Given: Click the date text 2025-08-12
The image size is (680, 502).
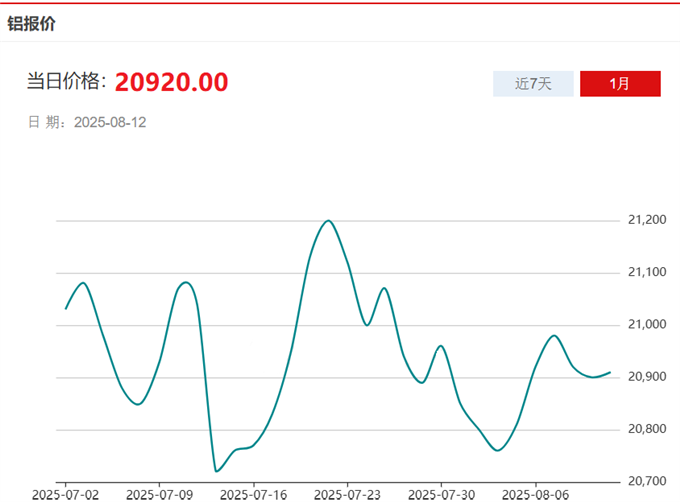Looking at the screenshot, I should coord(110,122).
